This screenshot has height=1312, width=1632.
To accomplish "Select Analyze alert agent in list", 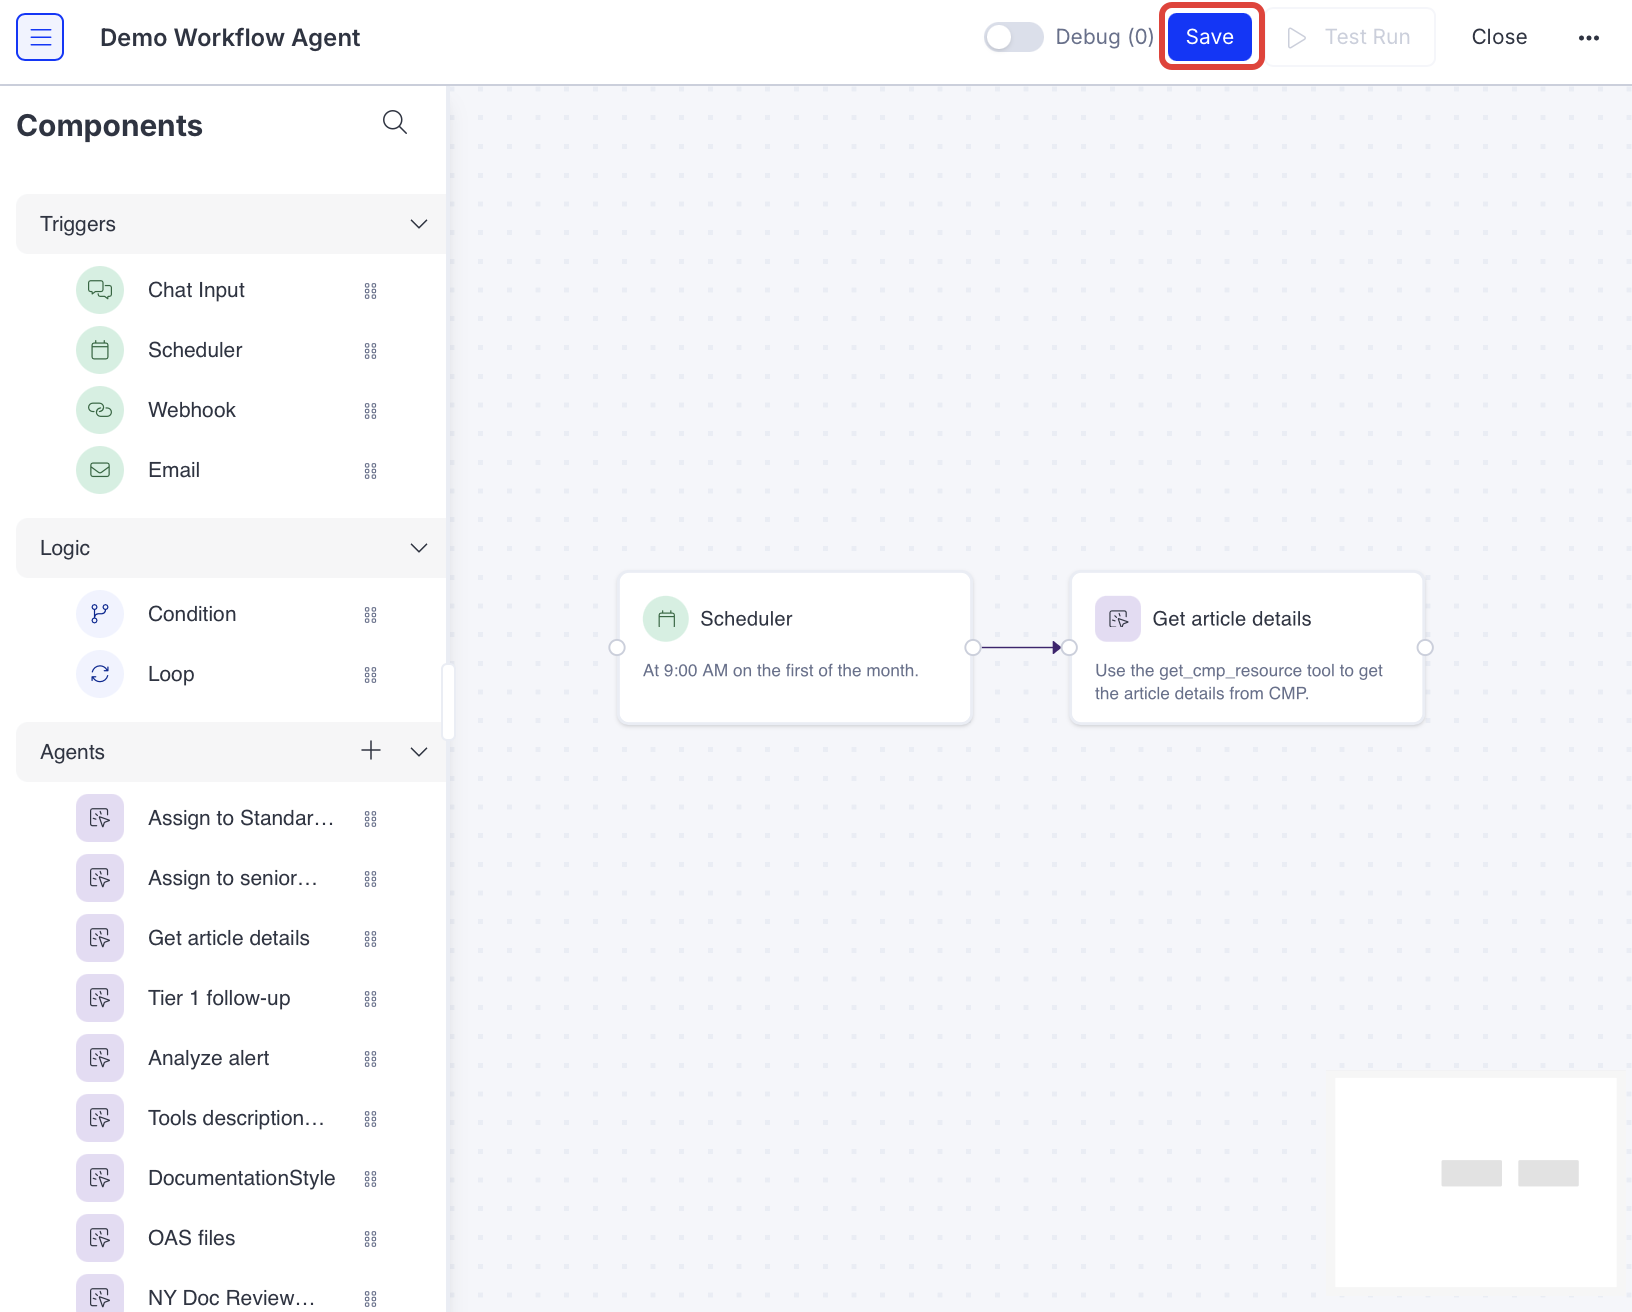I will (208, 1058).
